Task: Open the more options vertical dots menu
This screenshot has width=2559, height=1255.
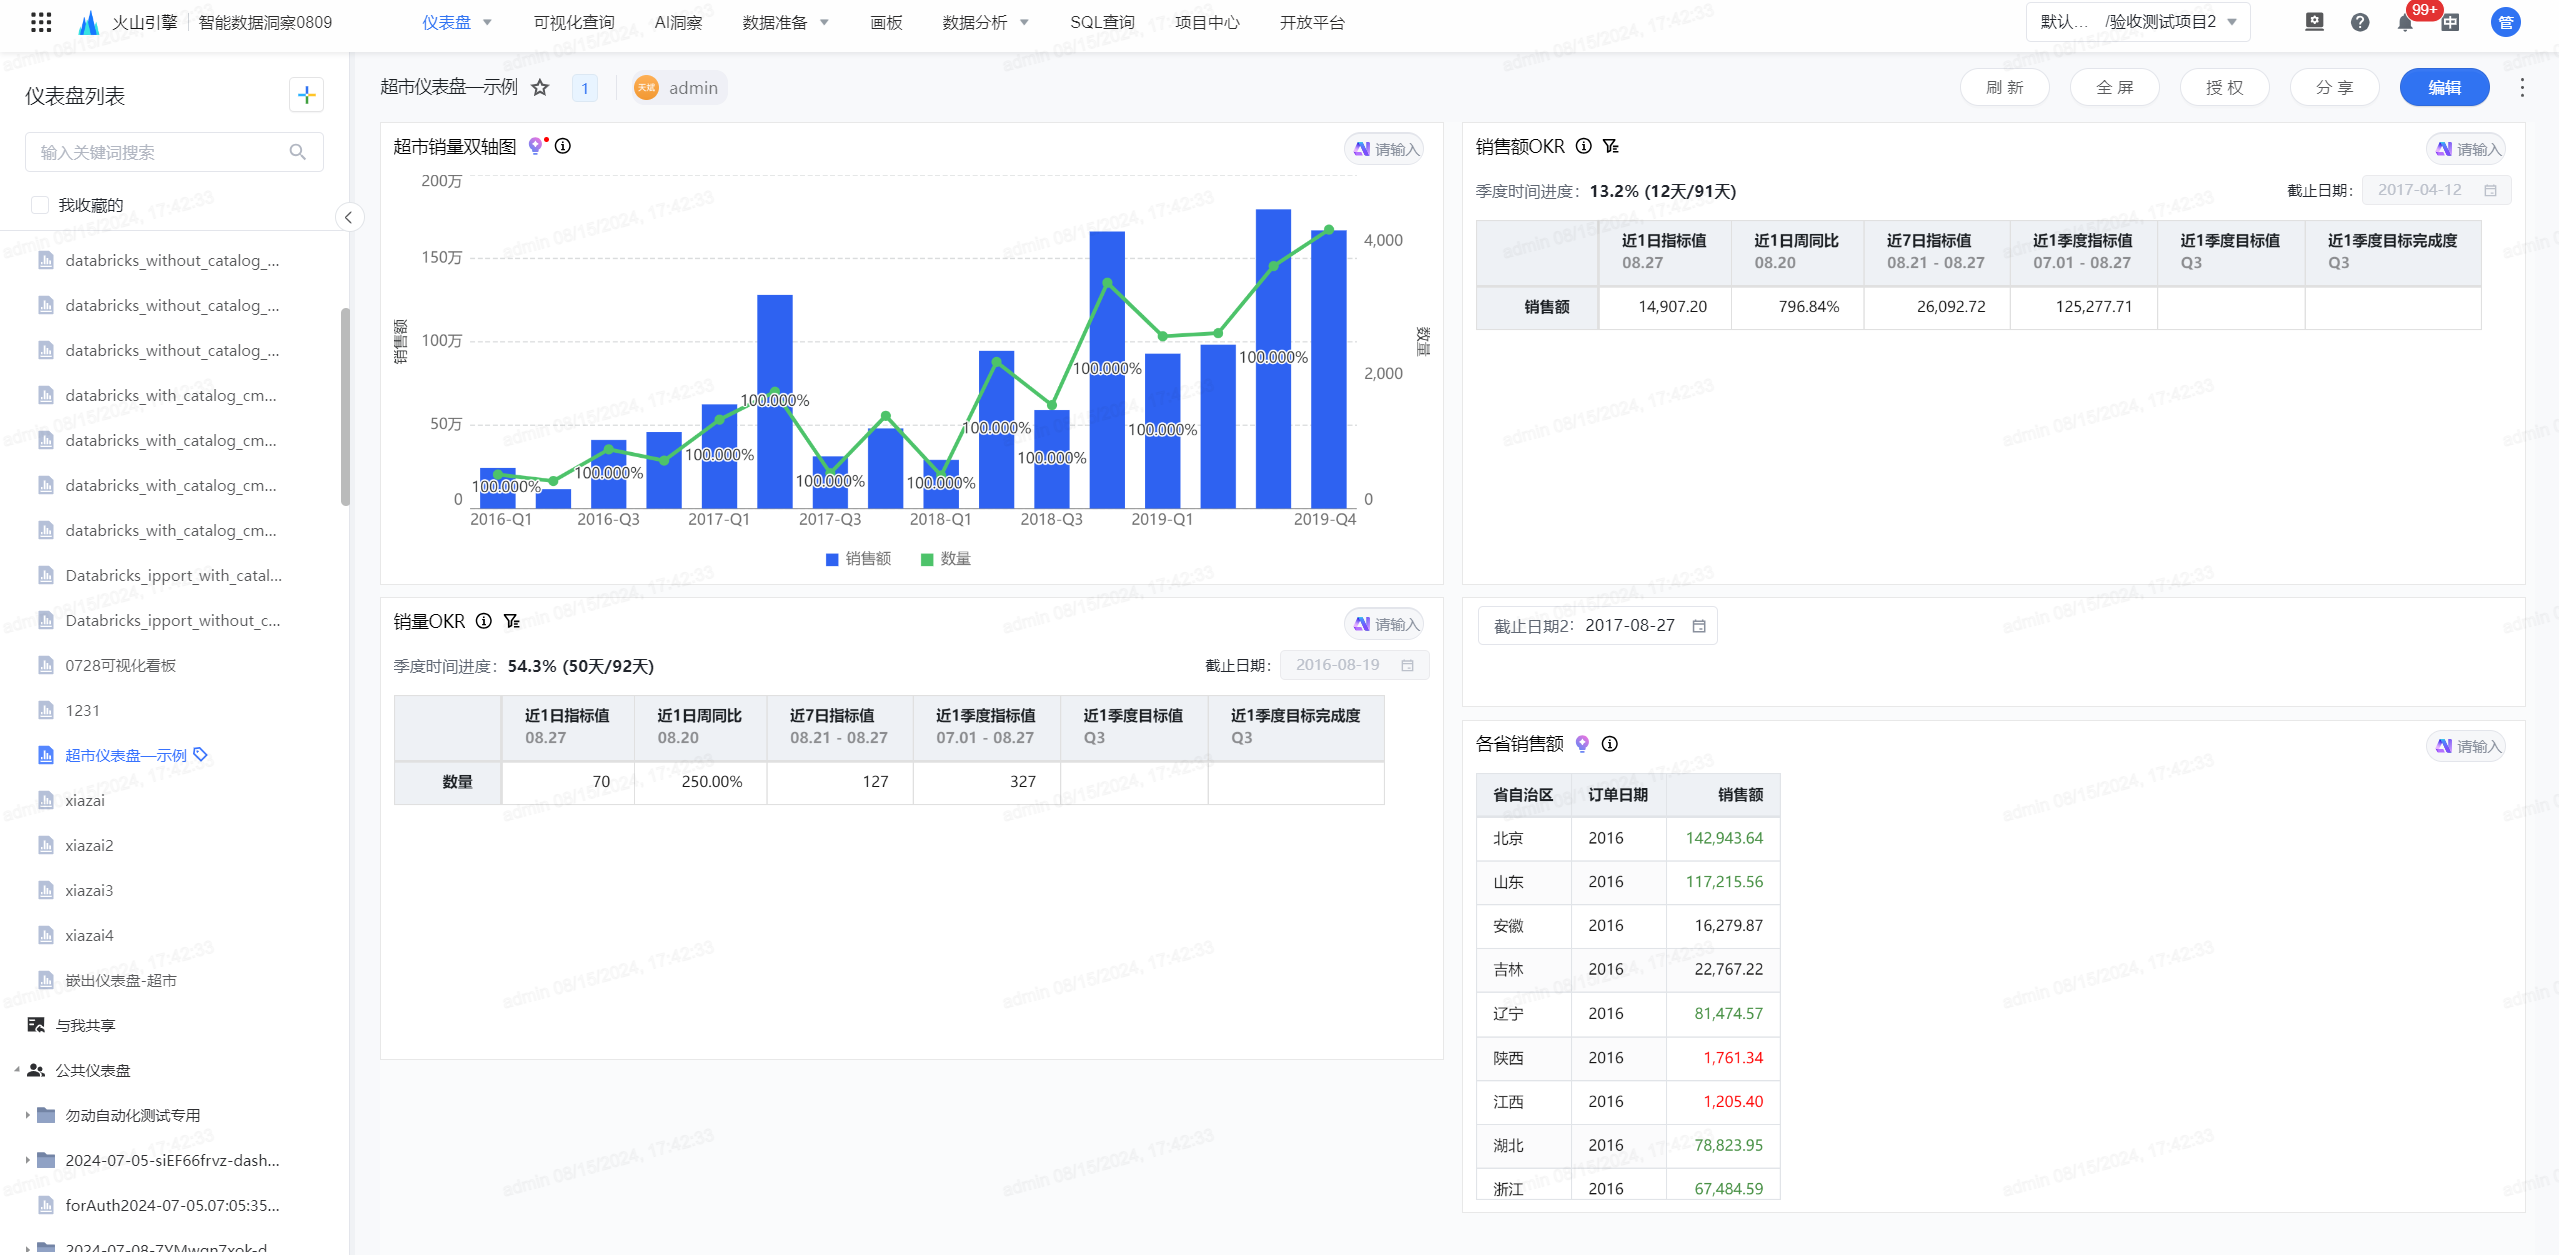Action: (x=2522, y=88)
